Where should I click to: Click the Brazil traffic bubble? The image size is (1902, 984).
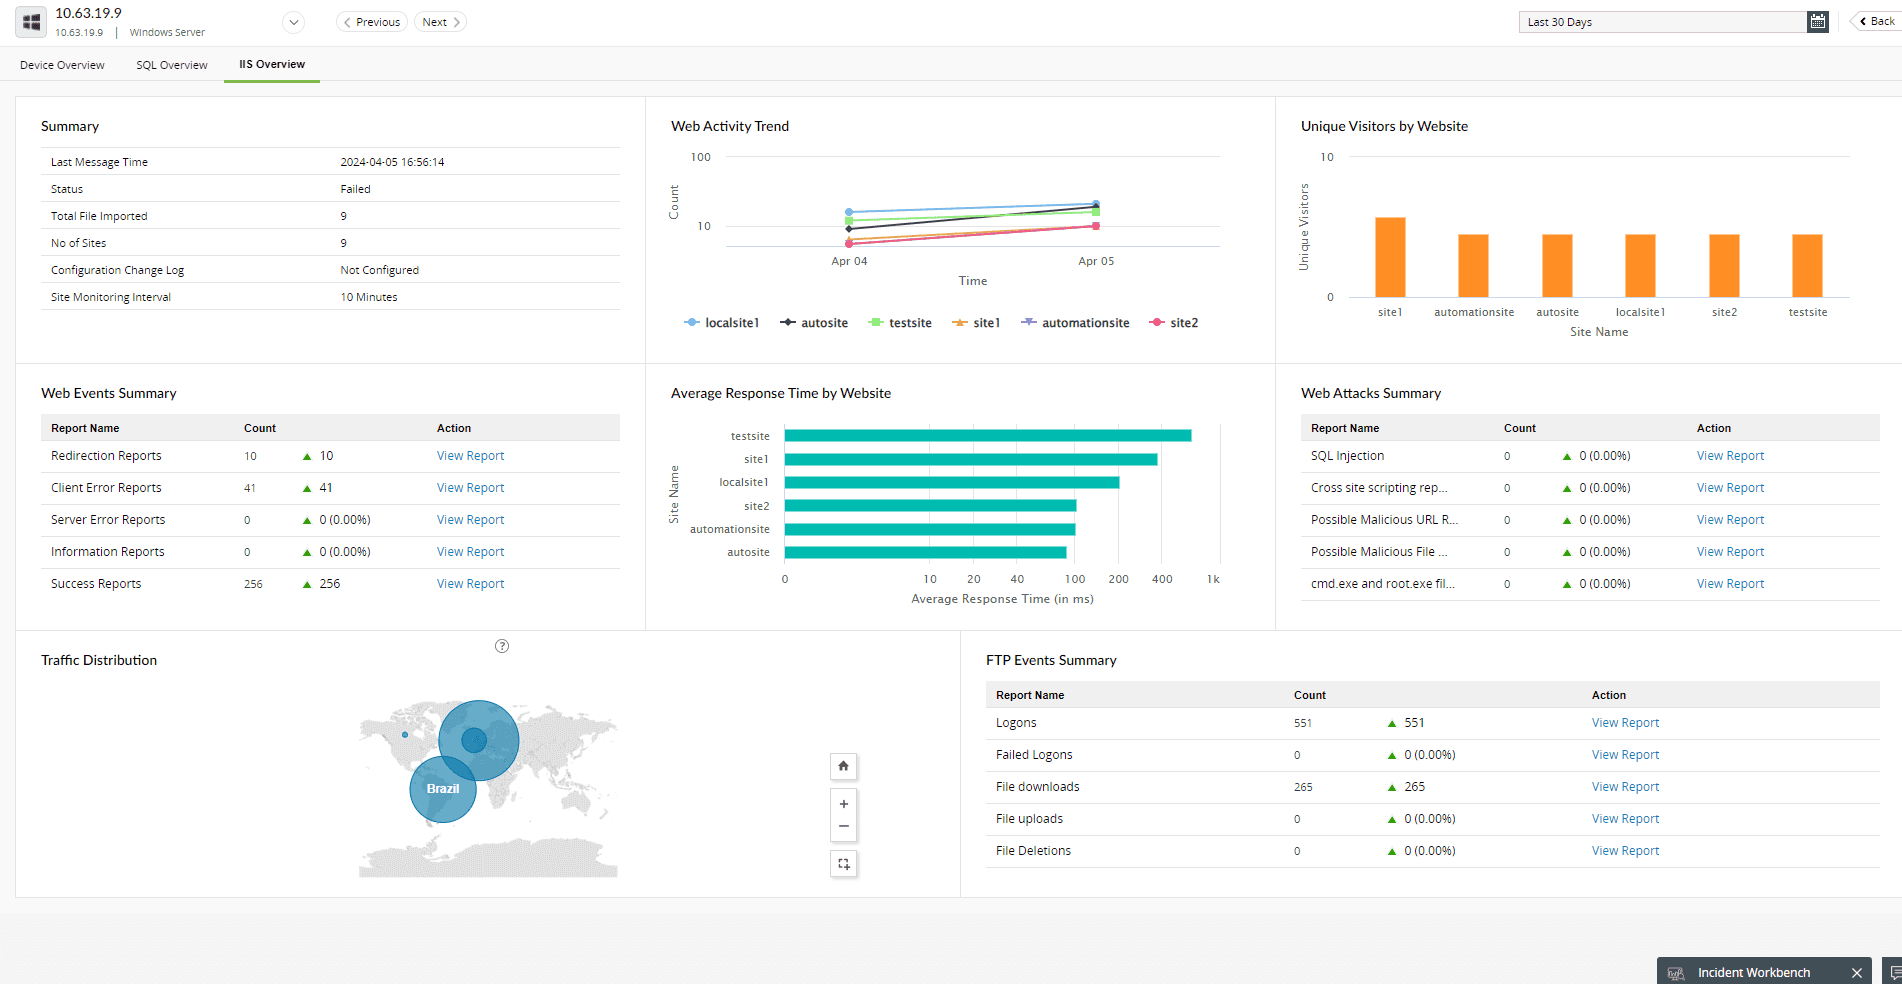click(443, 789)
